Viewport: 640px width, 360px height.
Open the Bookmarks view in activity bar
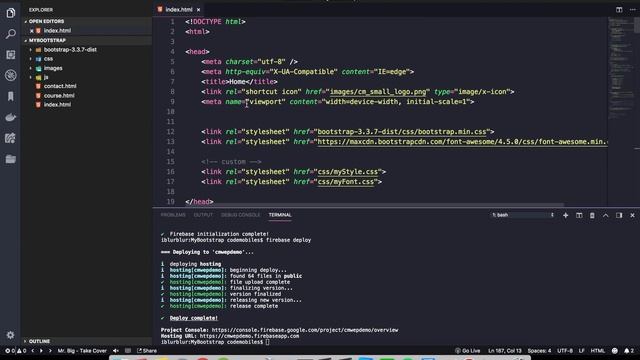coord(11,96)
